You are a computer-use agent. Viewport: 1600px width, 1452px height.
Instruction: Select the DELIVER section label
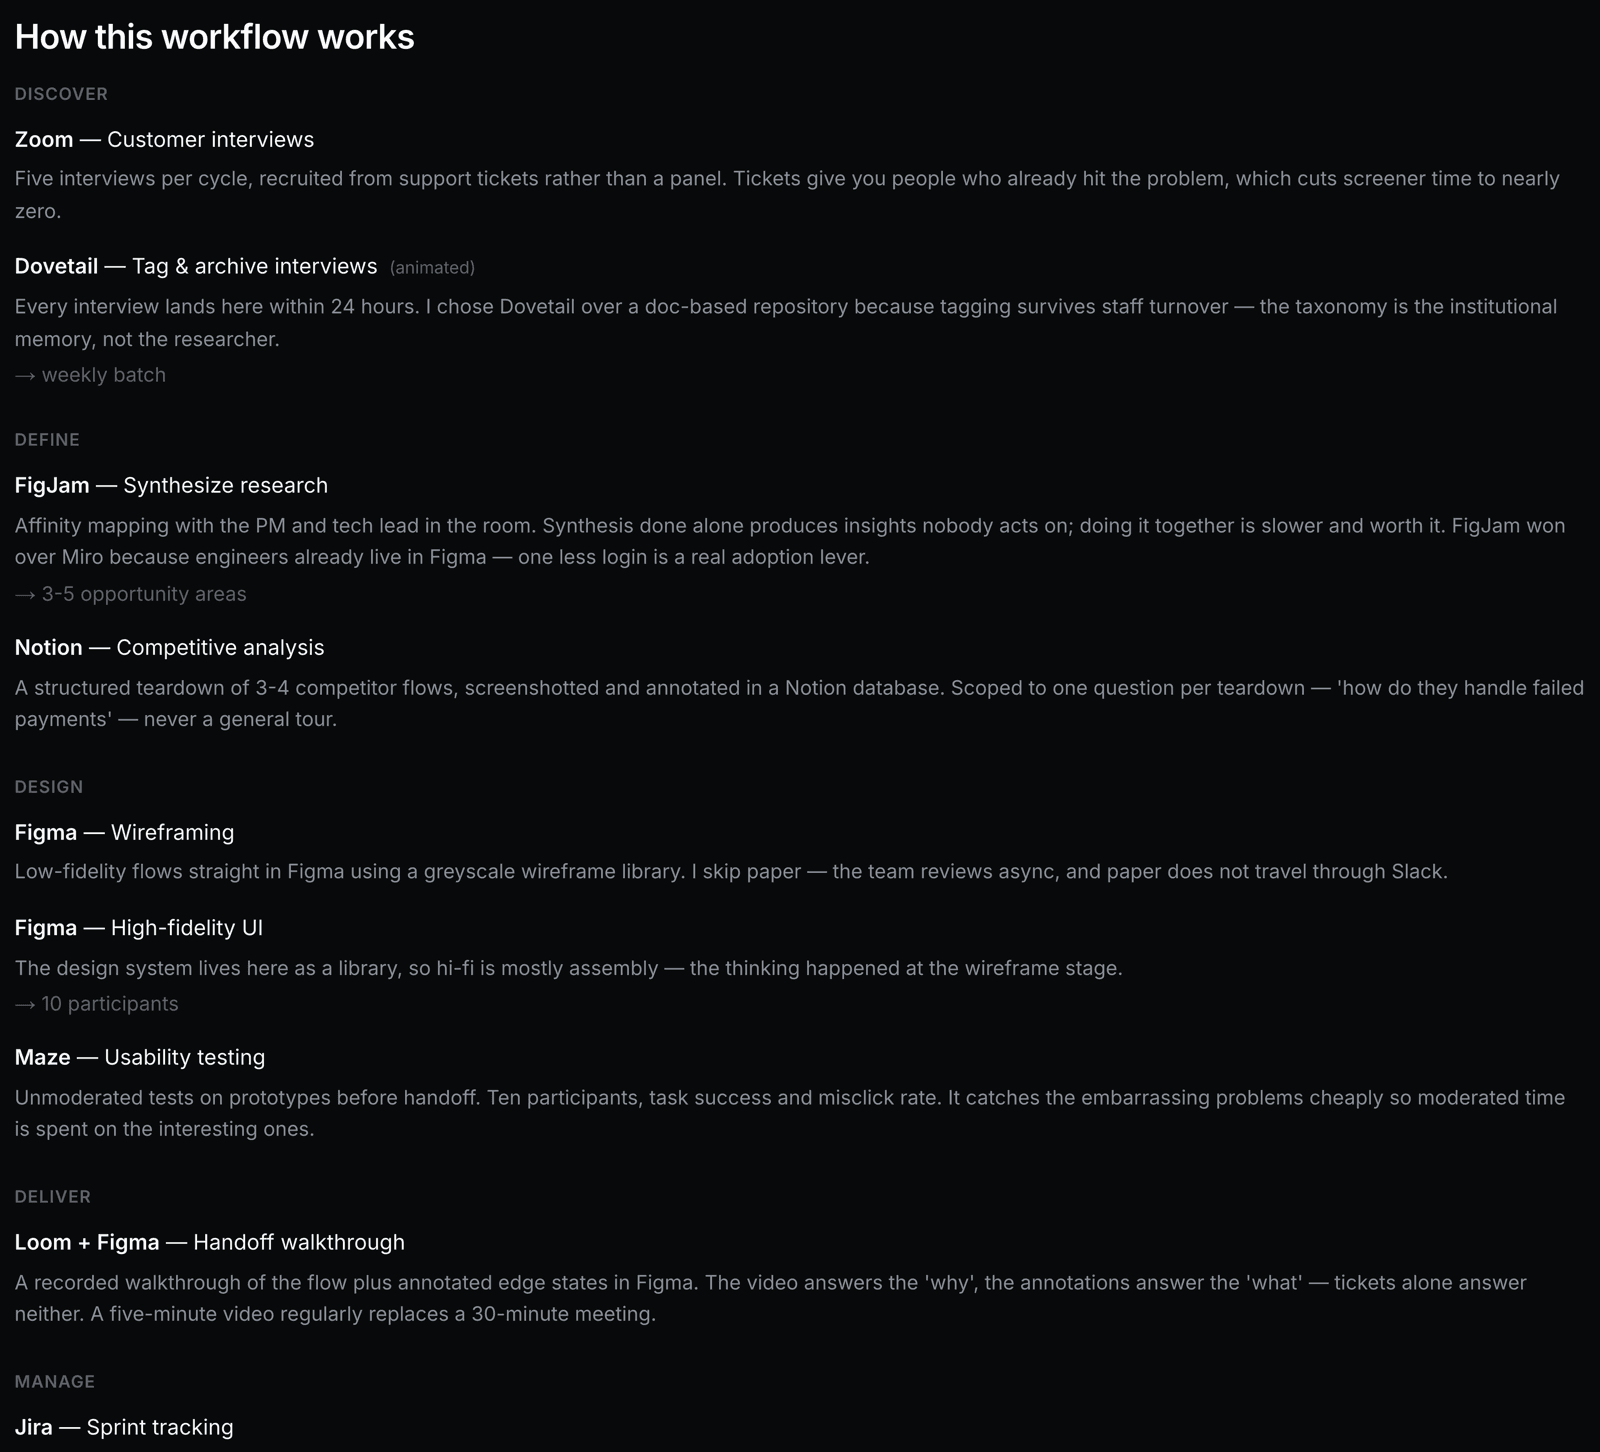(53, 1197)
